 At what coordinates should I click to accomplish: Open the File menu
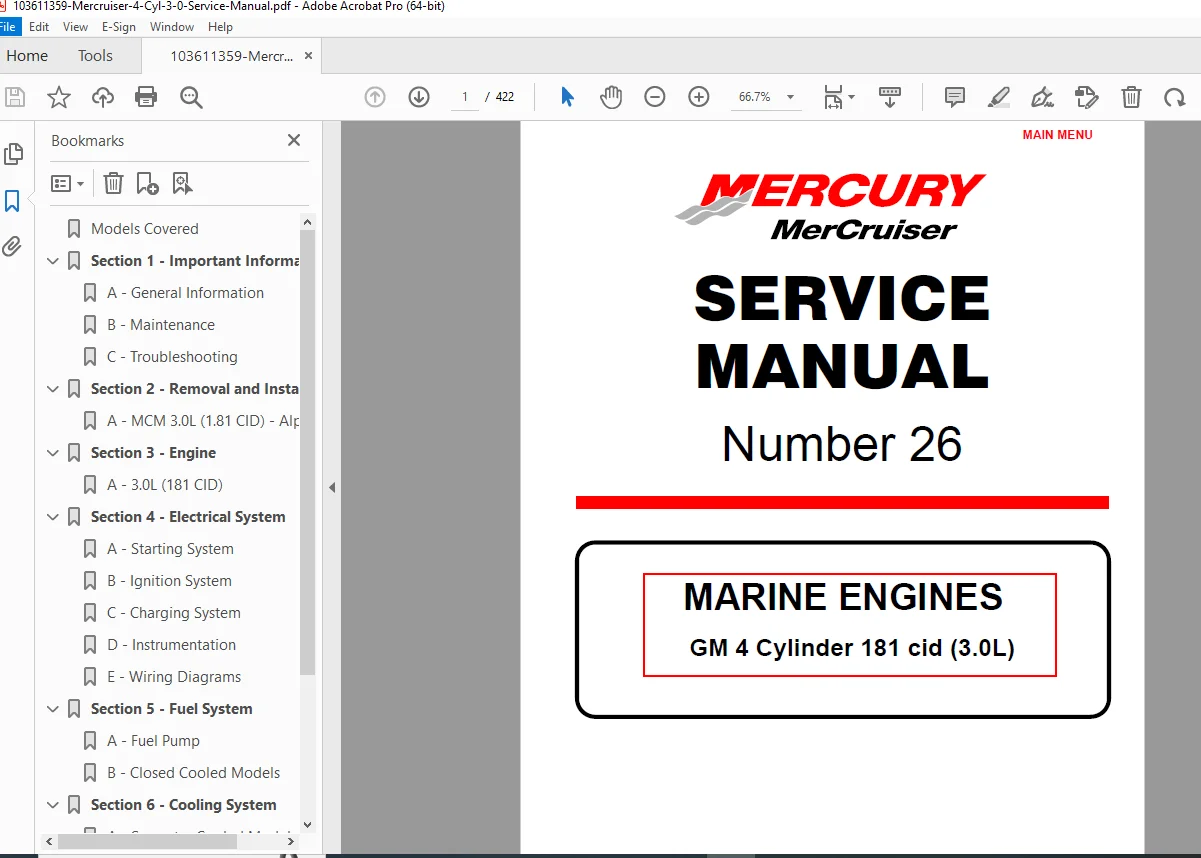pos(8,27)
